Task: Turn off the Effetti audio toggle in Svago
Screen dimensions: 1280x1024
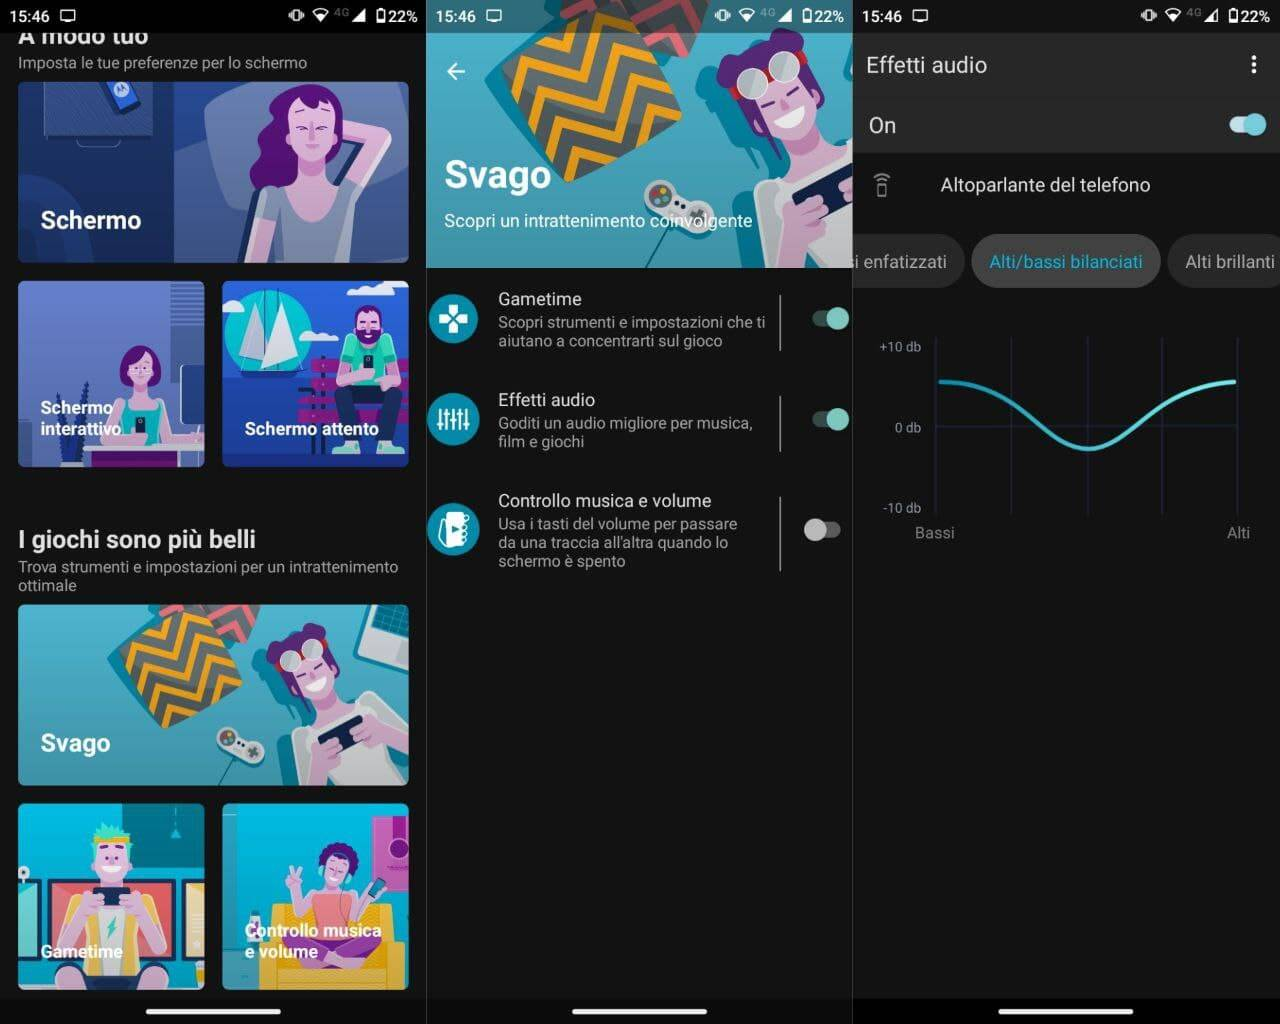Action: click(x=829, y=419)
